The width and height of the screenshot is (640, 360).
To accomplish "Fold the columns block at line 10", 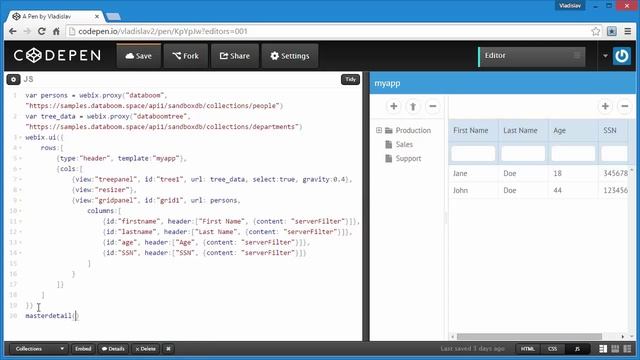I will [x=20, y=211].
